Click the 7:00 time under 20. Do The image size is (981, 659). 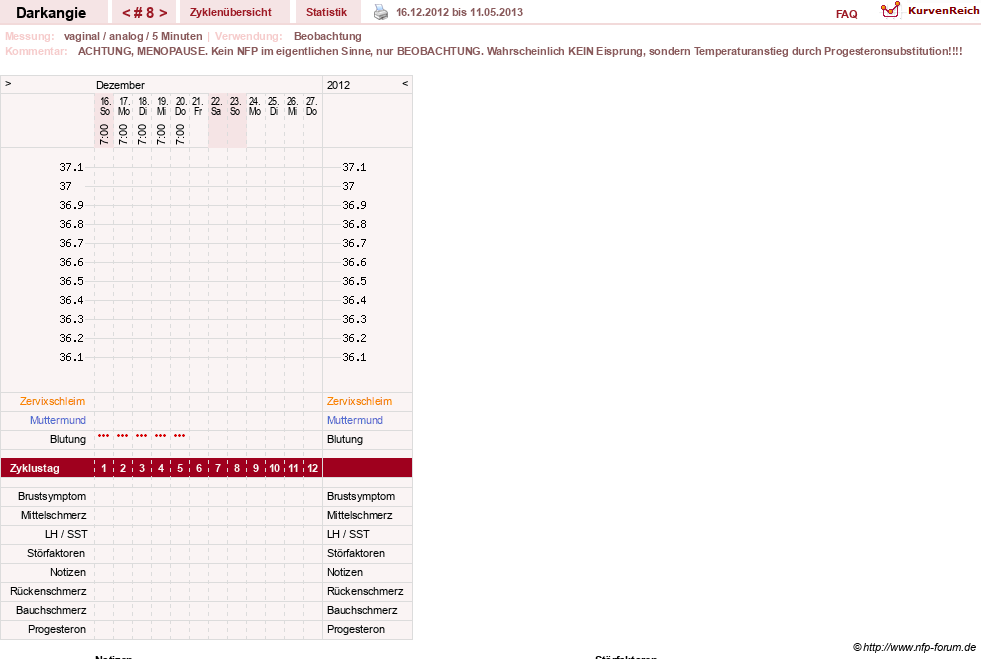coord(180,134)
